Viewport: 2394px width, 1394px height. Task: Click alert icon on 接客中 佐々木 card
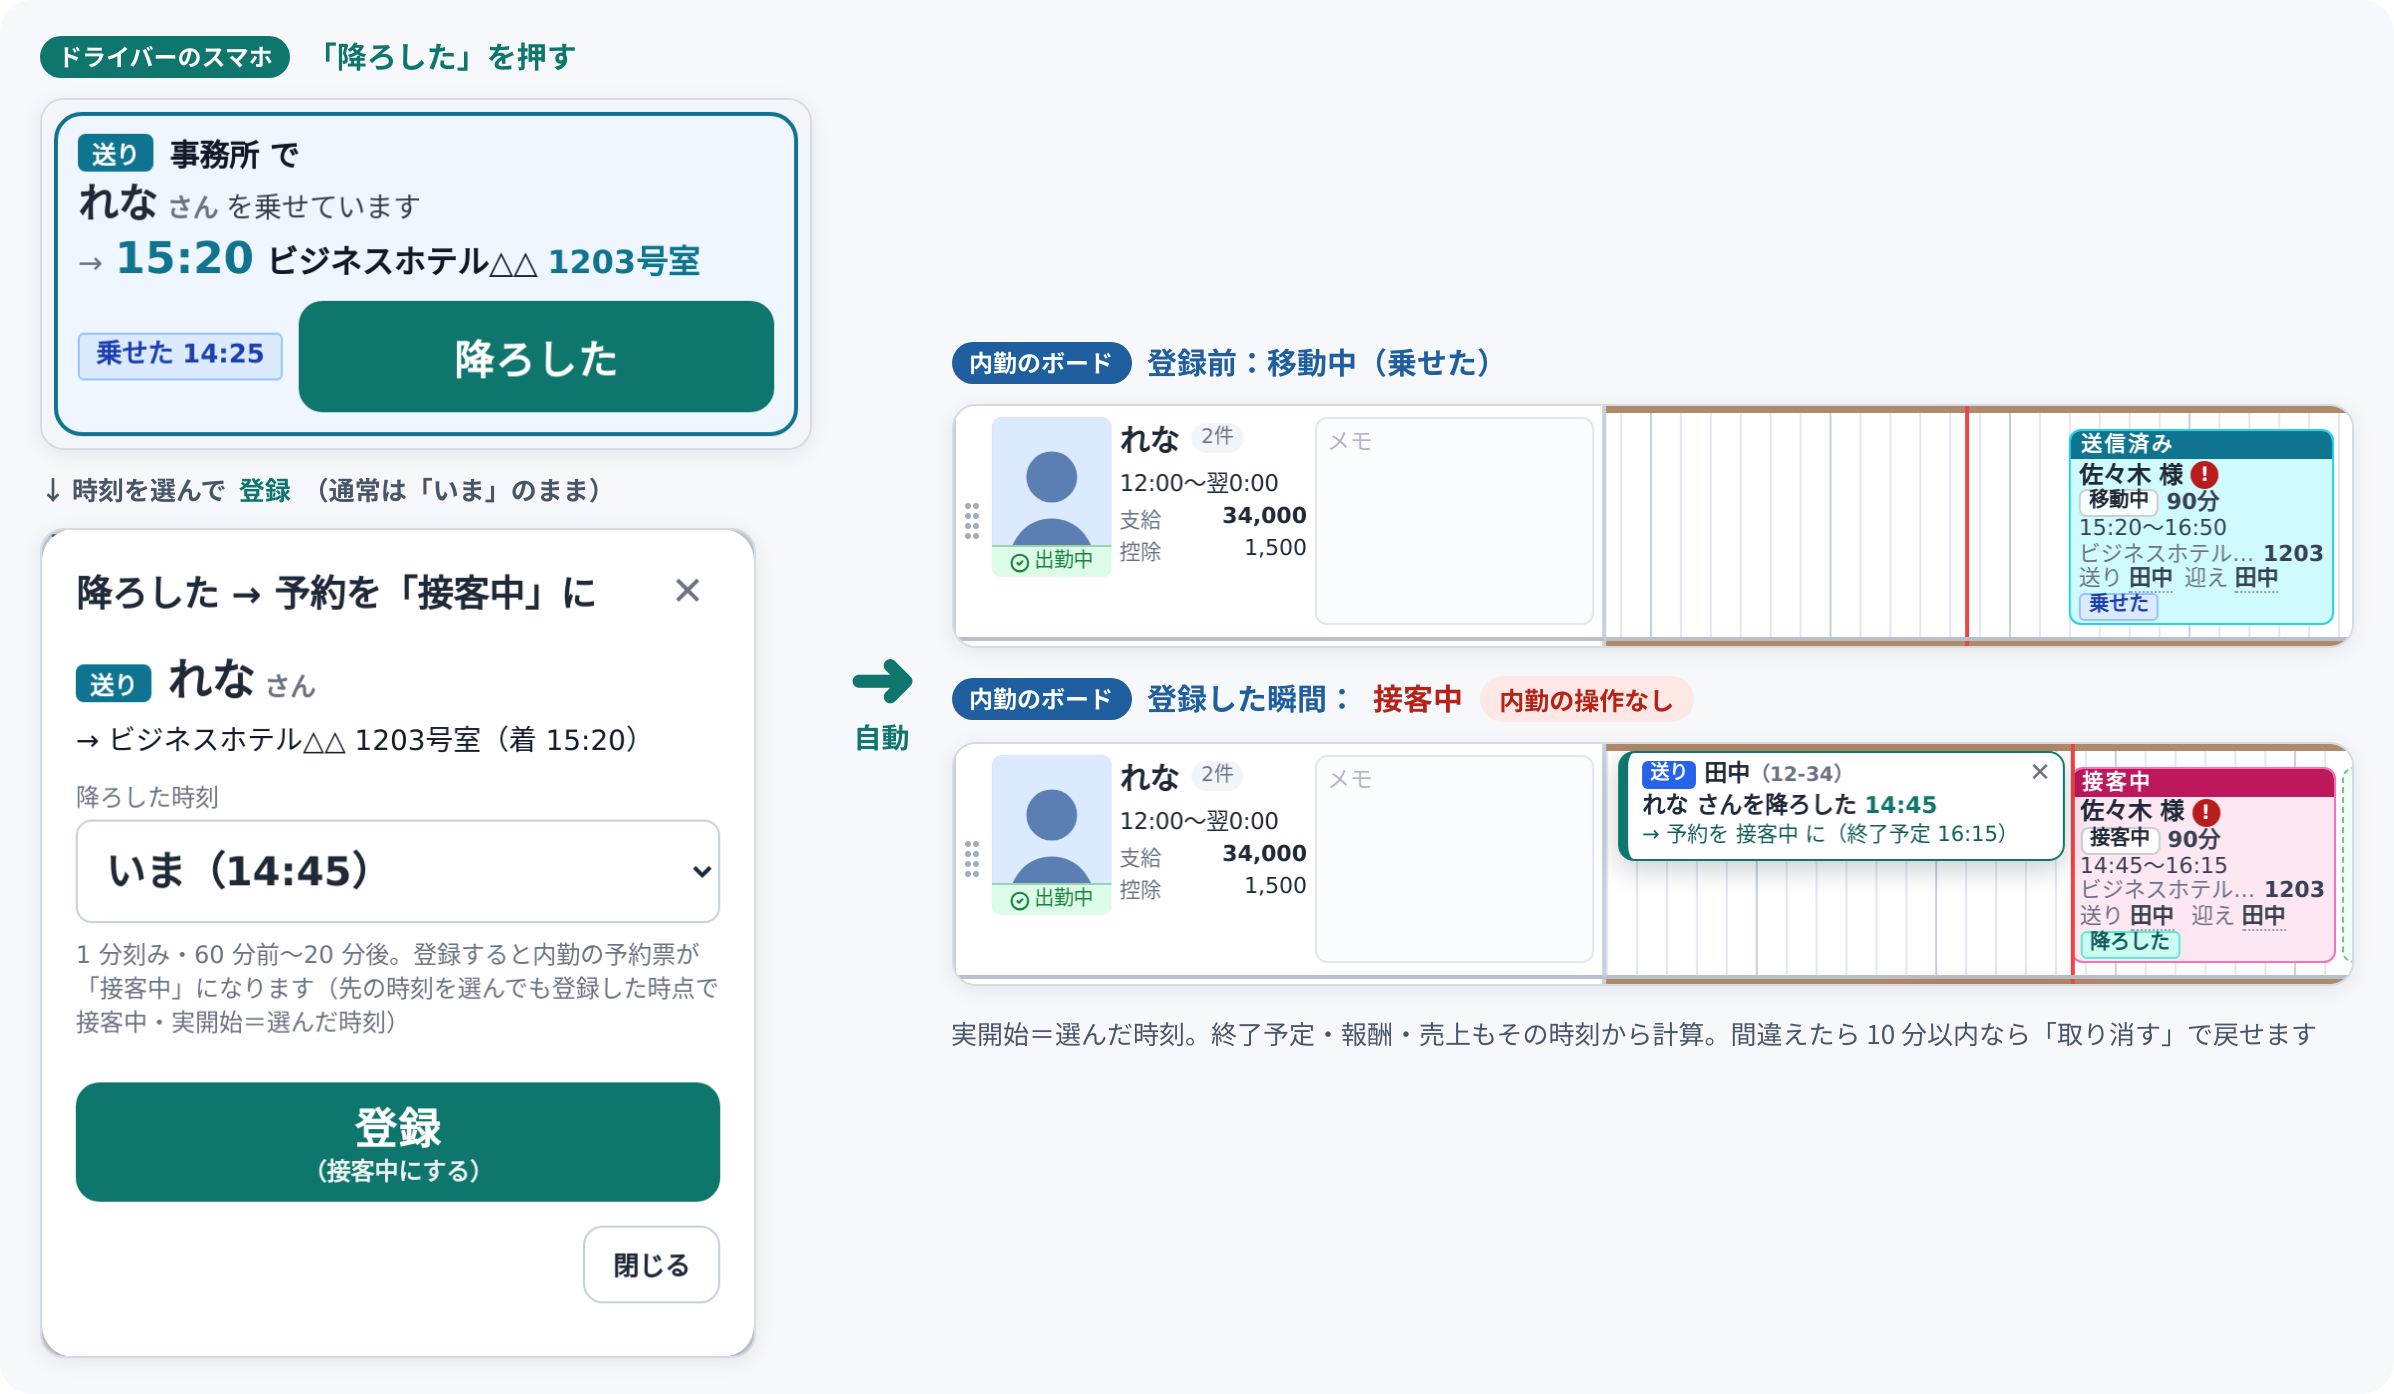(x=2206, y=812)
